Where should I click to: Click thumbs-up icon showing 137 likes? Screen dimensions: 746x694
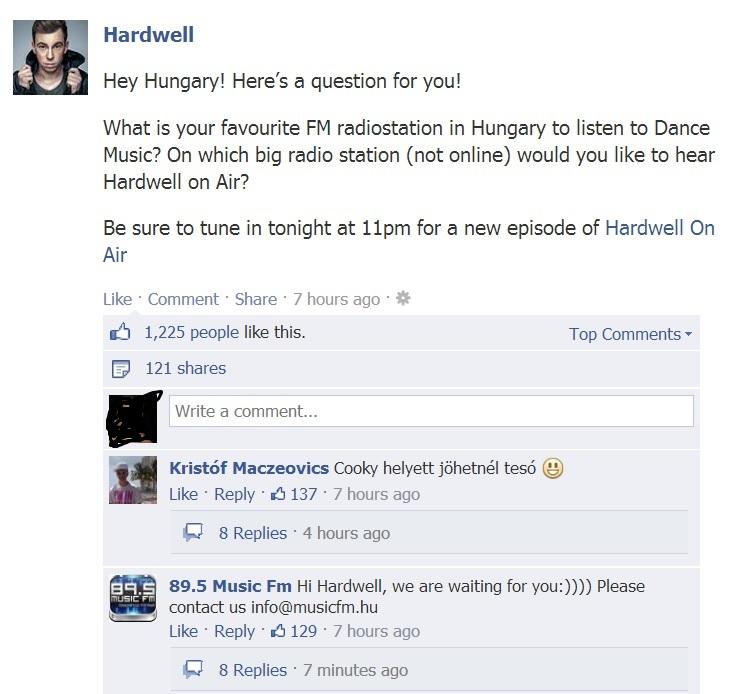tap(278, 494)
